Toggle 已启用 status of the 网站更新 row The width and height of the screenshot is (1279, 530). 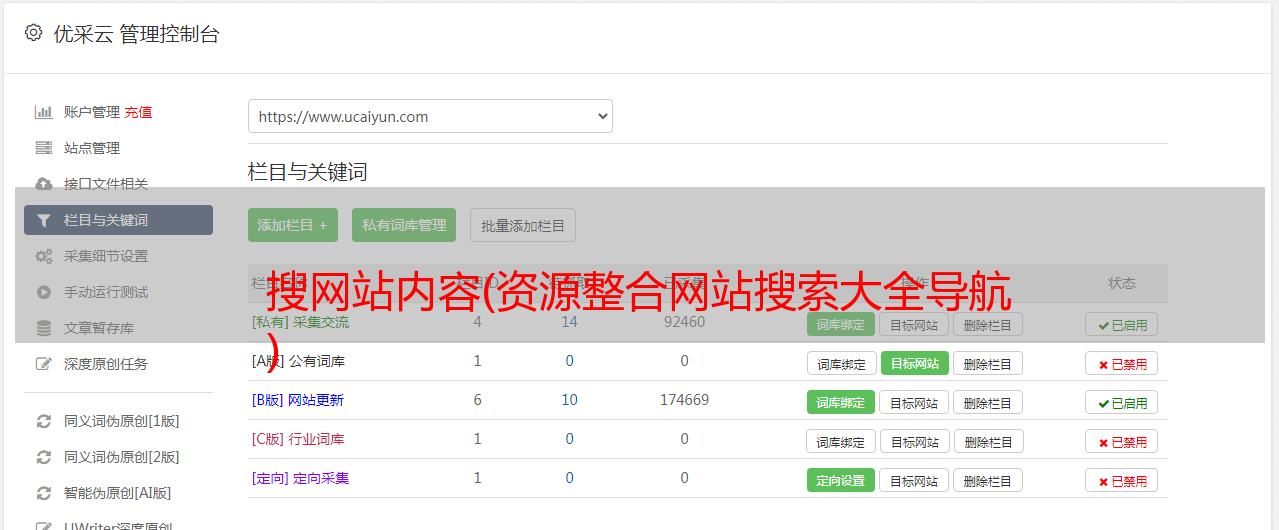(1122, 402)
